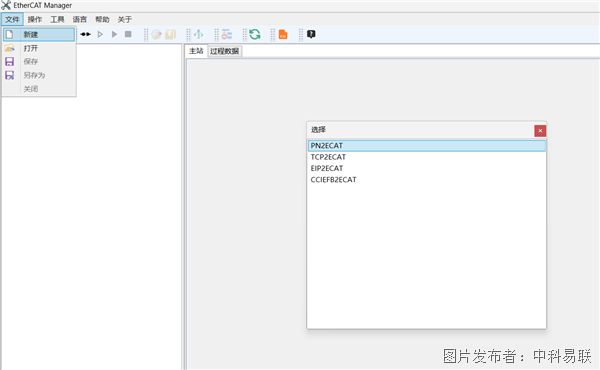Click the greyed 关闭 menu entry
This screenshot has height=370, width=600.
(x=39, y=89)
